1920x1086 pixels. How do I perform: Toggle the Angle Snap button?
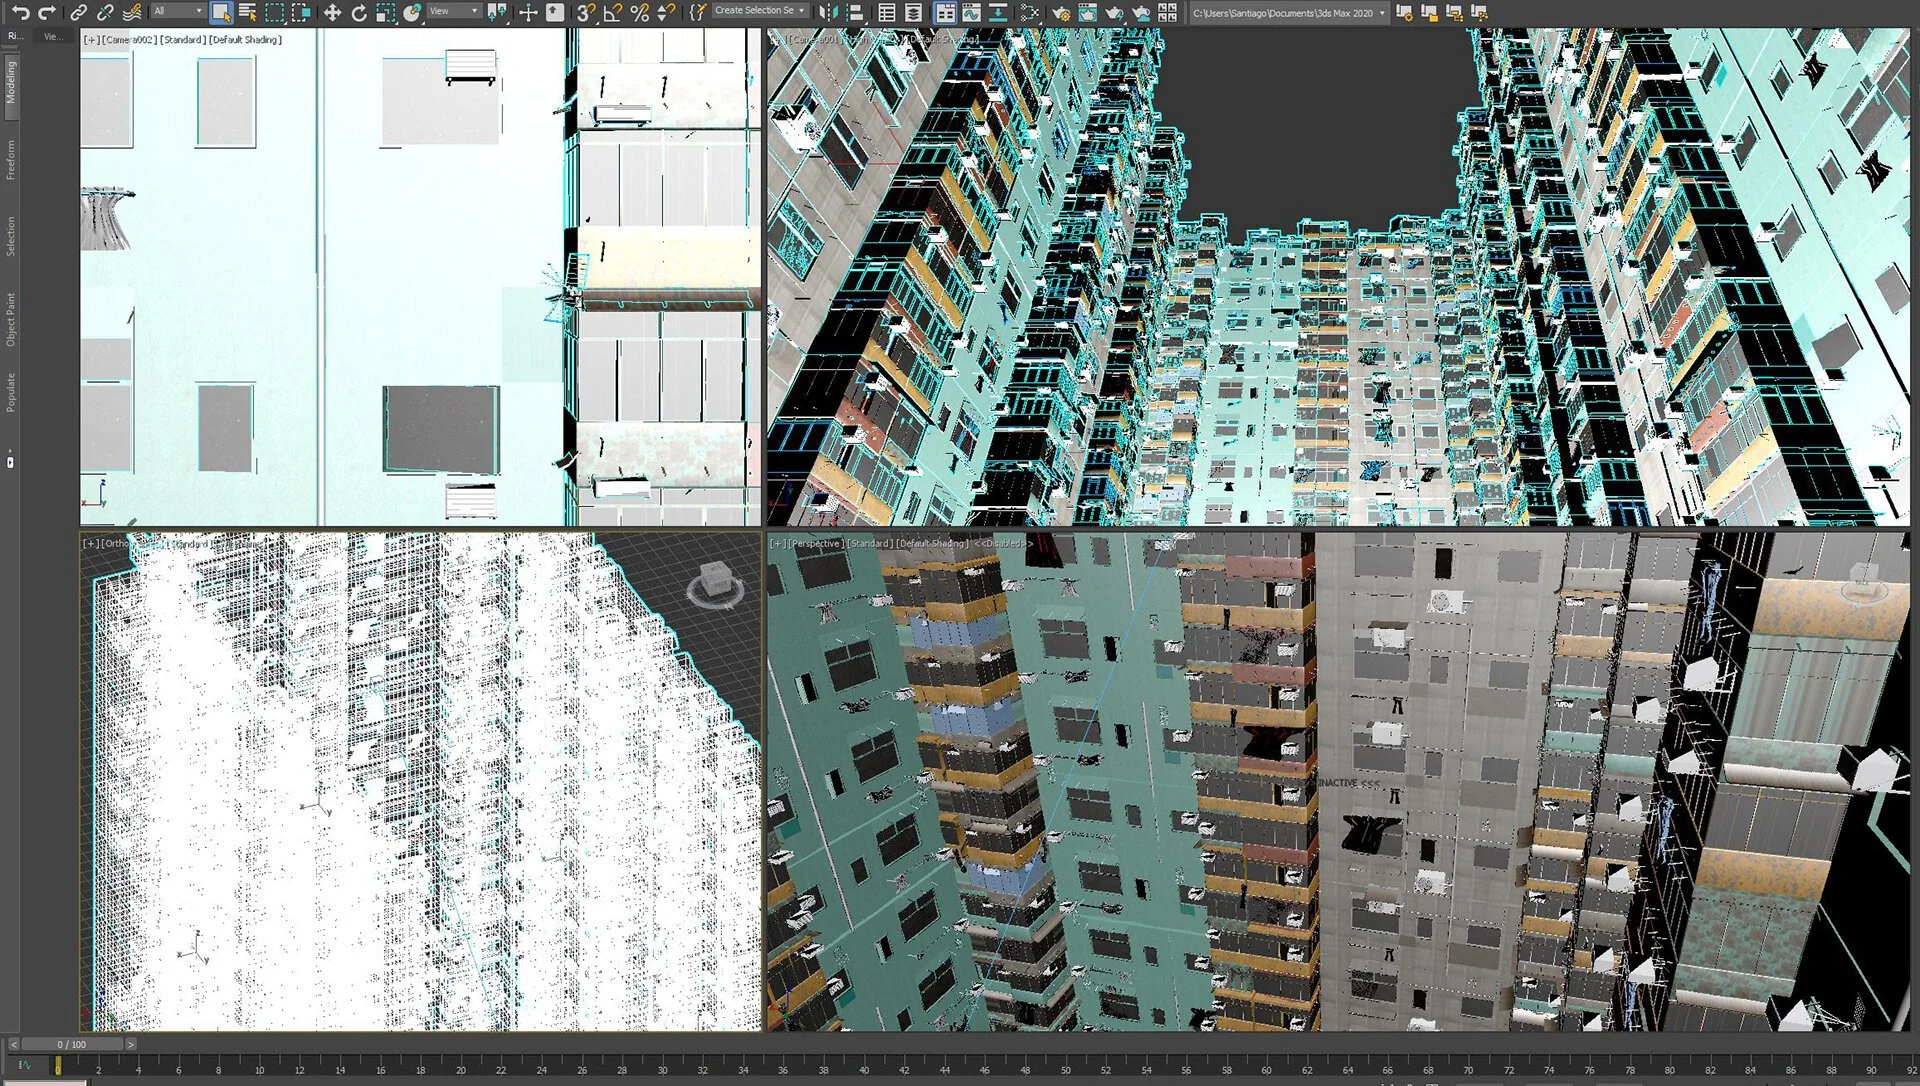(612, 12)
